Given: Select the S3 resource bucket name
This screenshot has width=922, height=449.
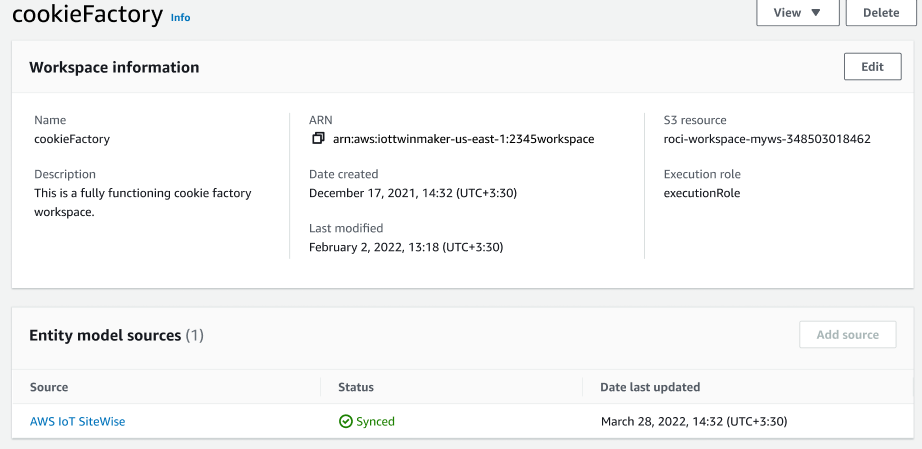Looking at the screenshot, I should click(x=767, y=139).
